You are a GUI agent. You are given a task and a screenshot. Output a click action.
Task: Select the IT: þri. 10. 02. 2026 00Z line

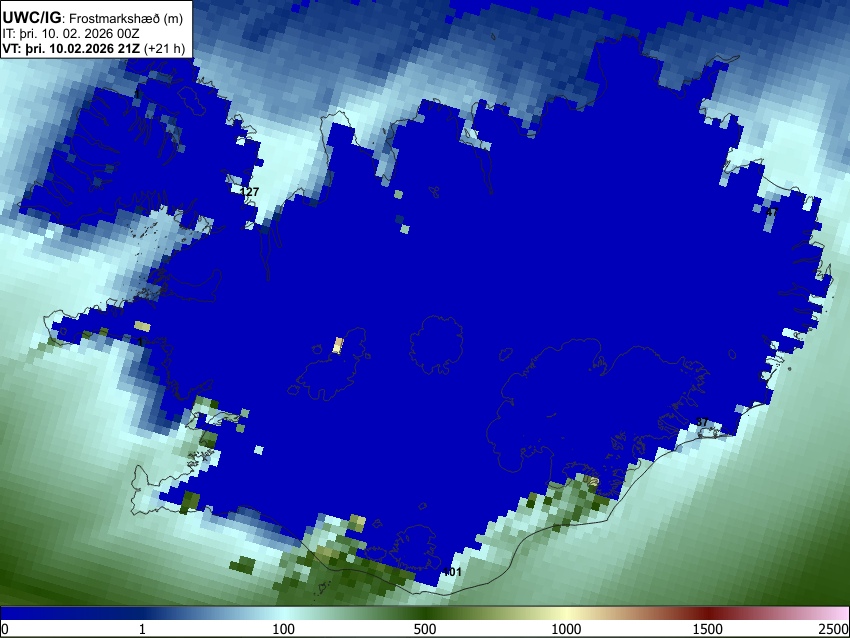click(x=70, y=34)
